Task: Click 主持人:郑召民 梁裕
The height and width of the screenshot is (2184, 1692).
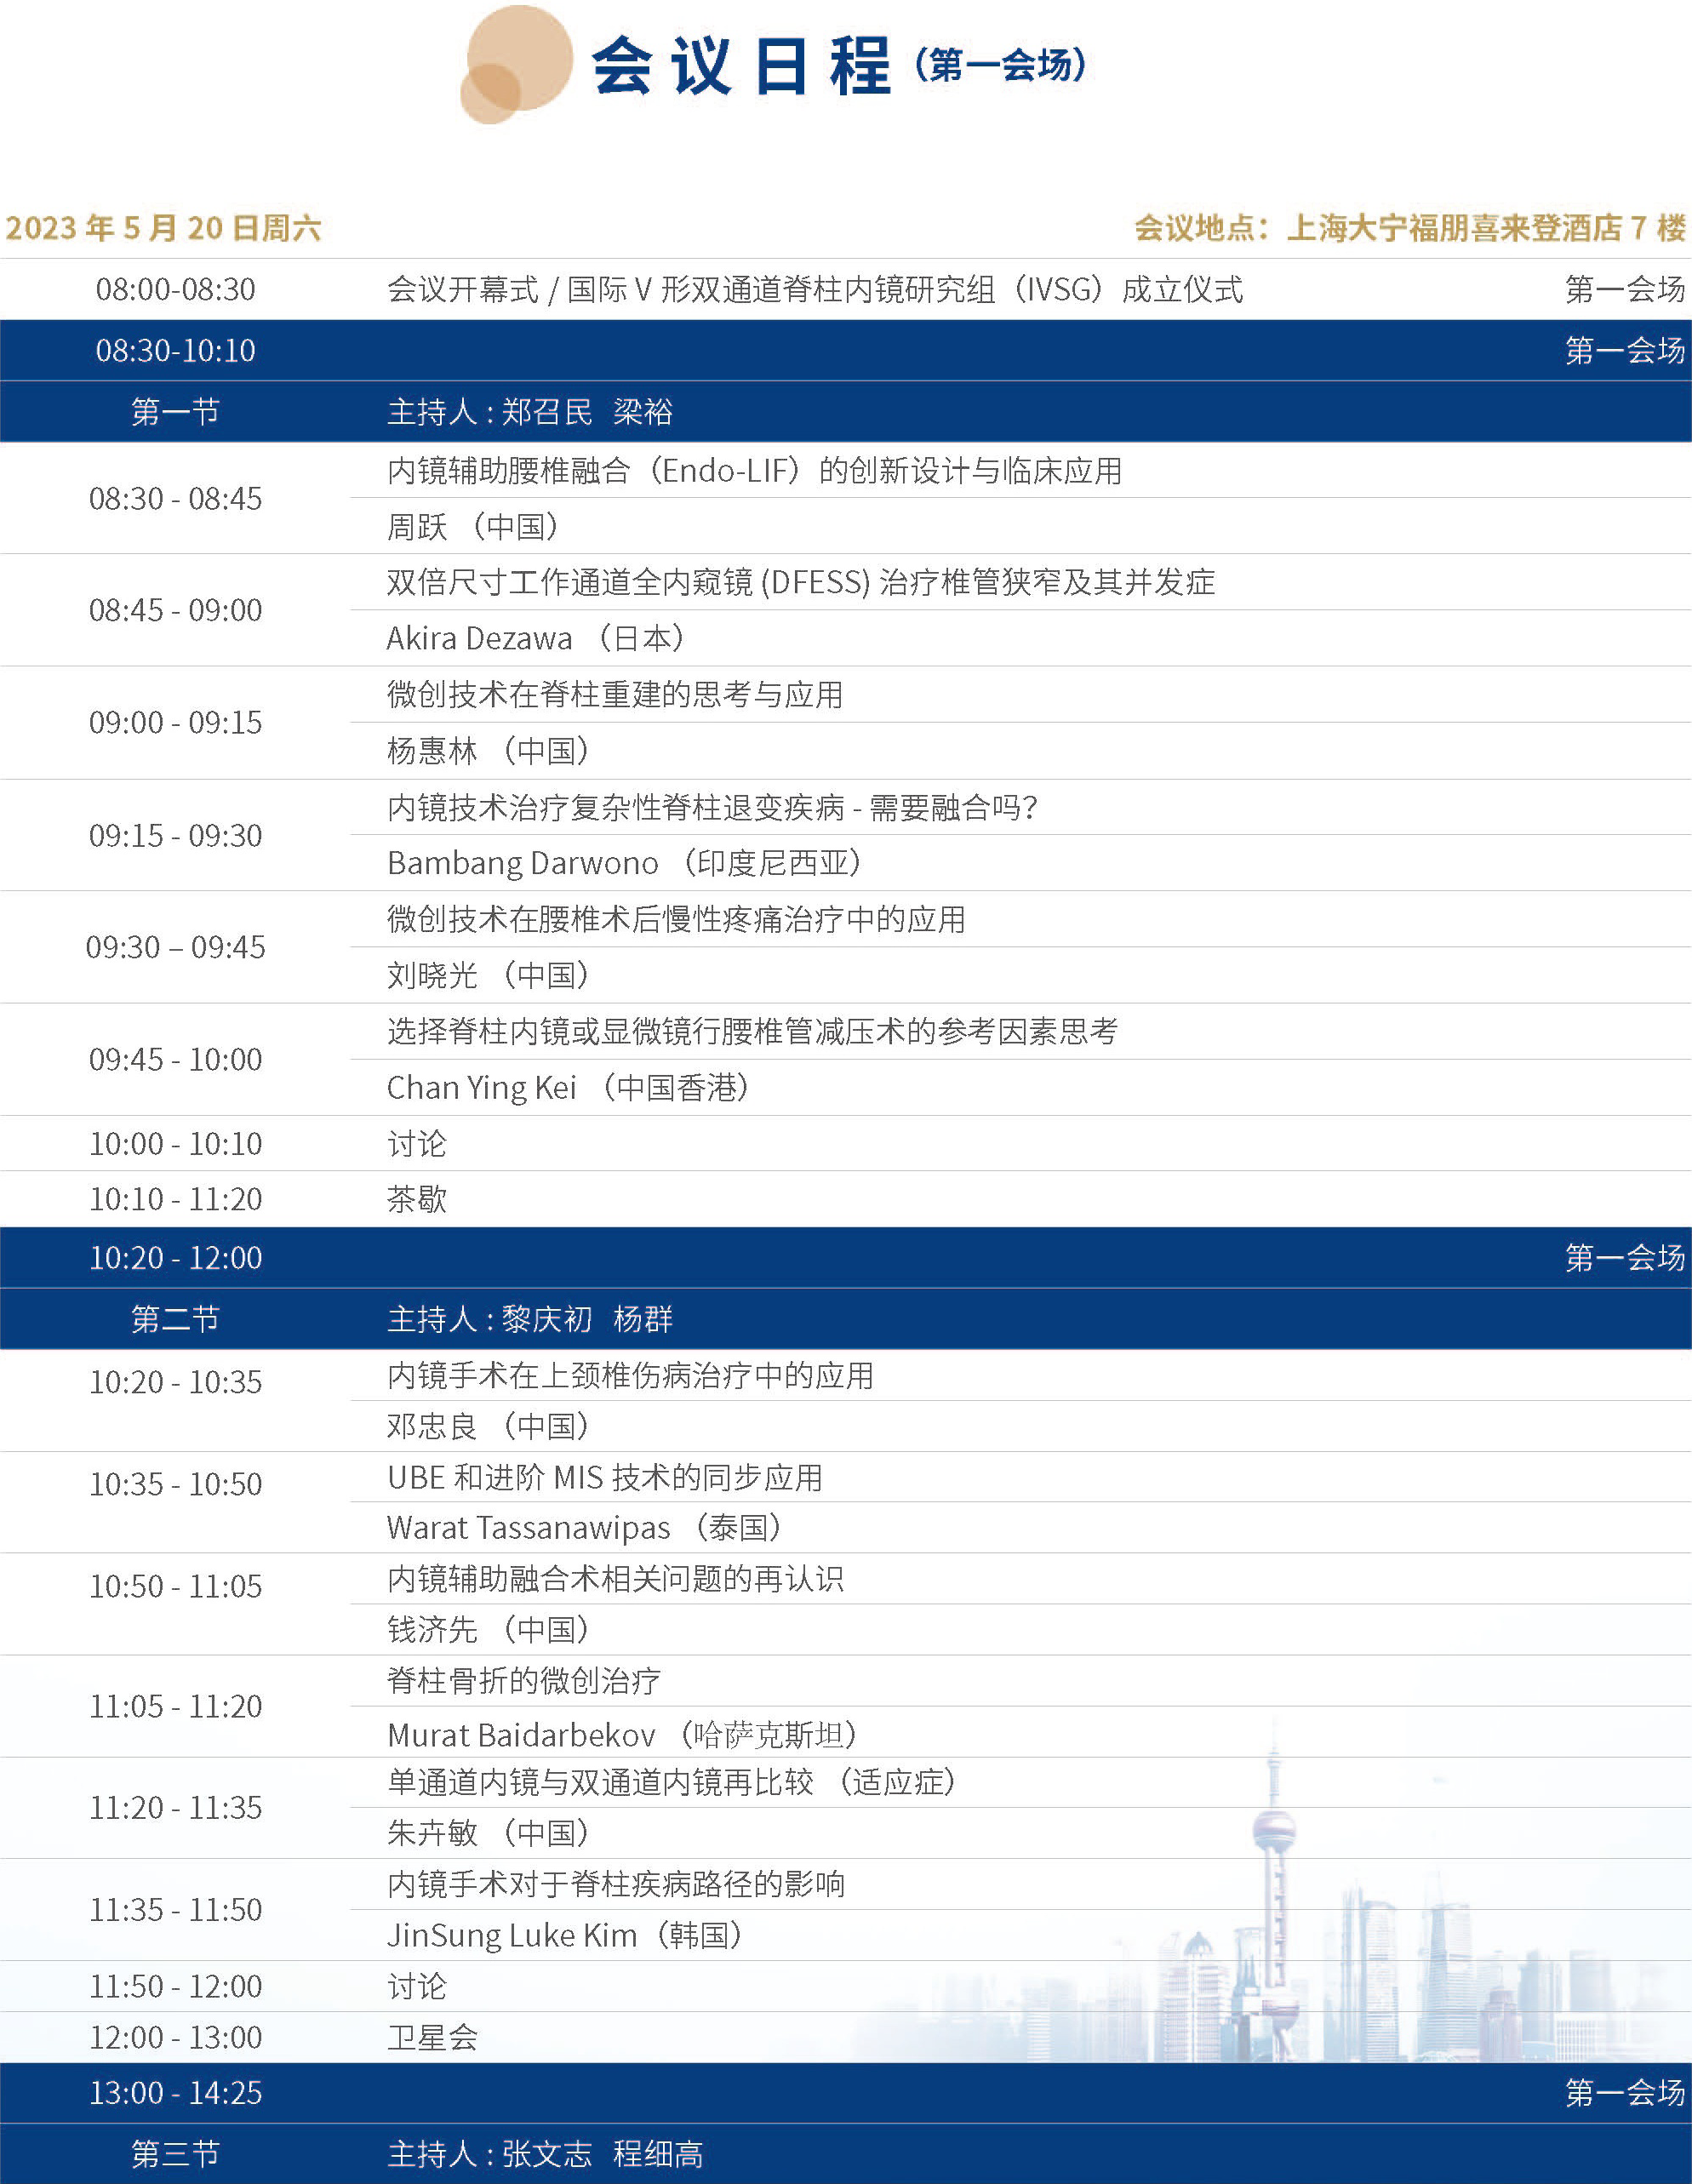Action: click(x=530, y=411)
